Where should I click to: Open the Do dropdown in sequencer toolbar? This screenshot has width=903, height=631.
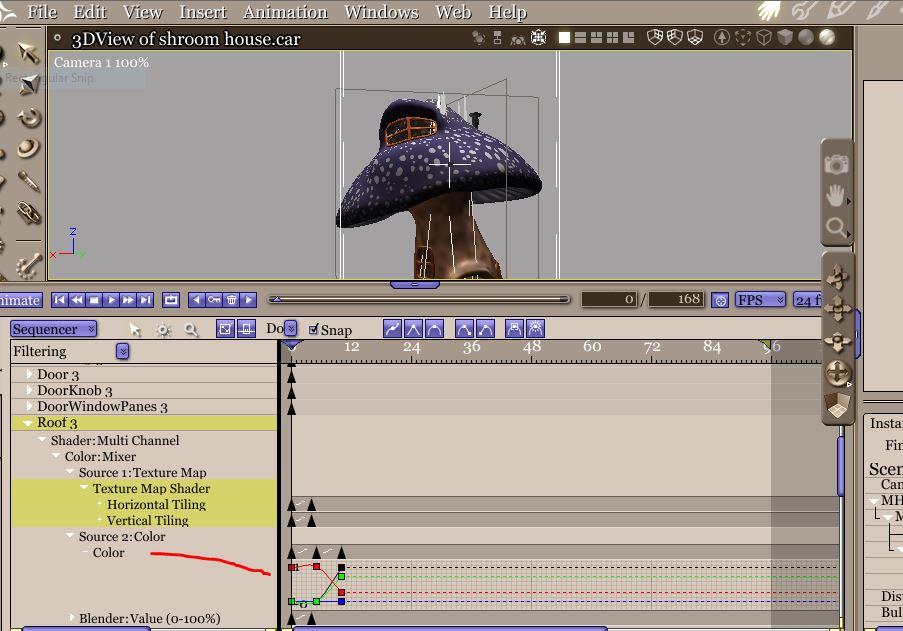291,328
